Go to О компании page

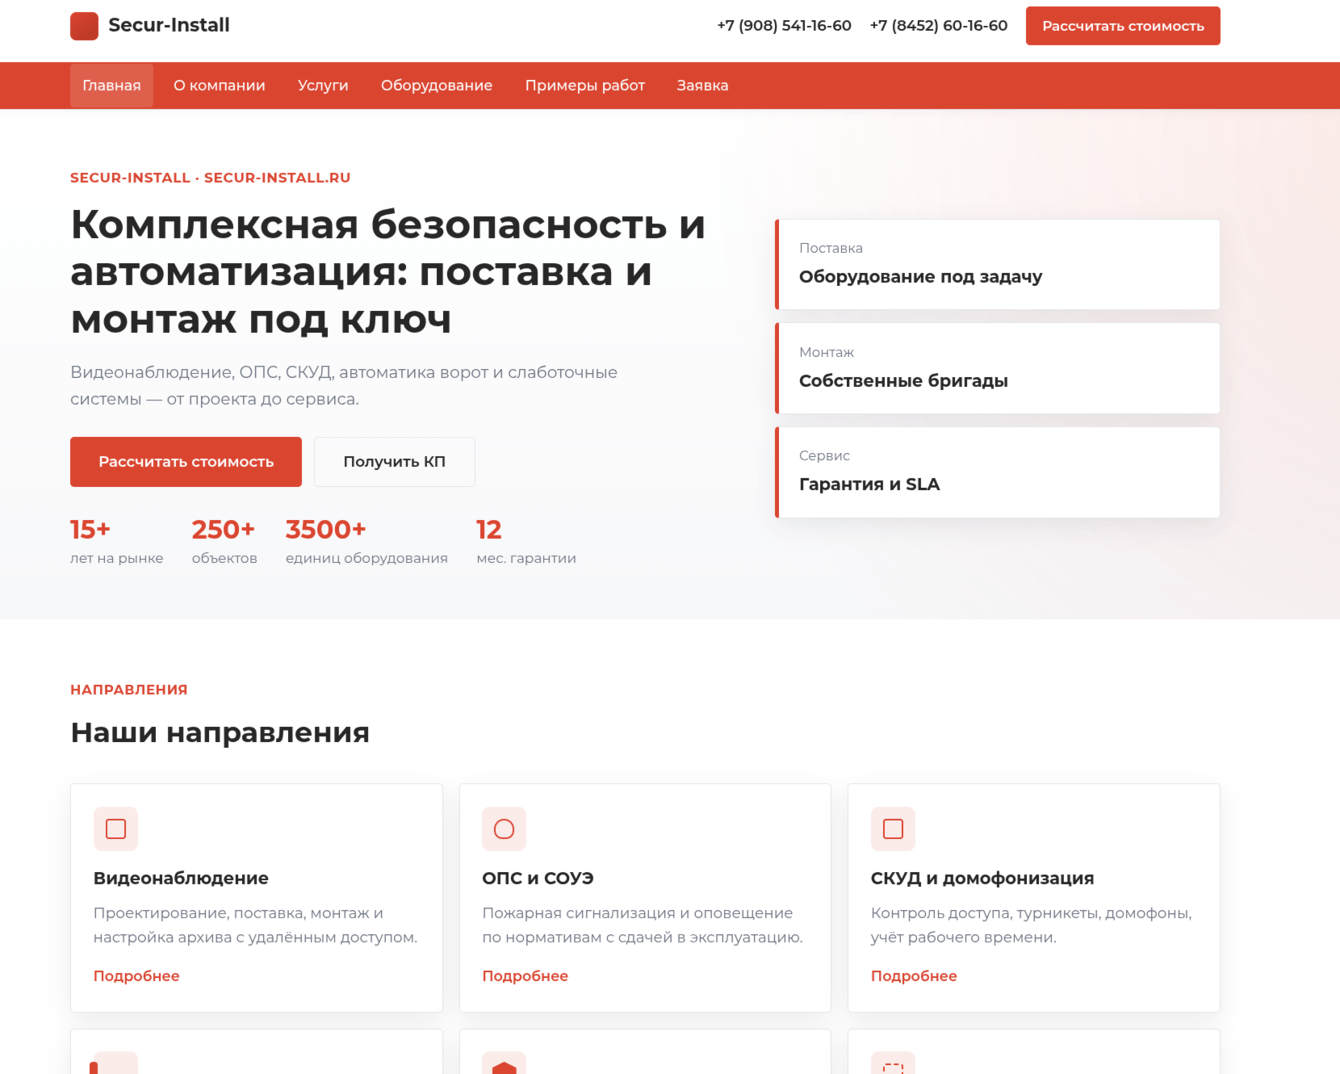click(x=220, y=86)
